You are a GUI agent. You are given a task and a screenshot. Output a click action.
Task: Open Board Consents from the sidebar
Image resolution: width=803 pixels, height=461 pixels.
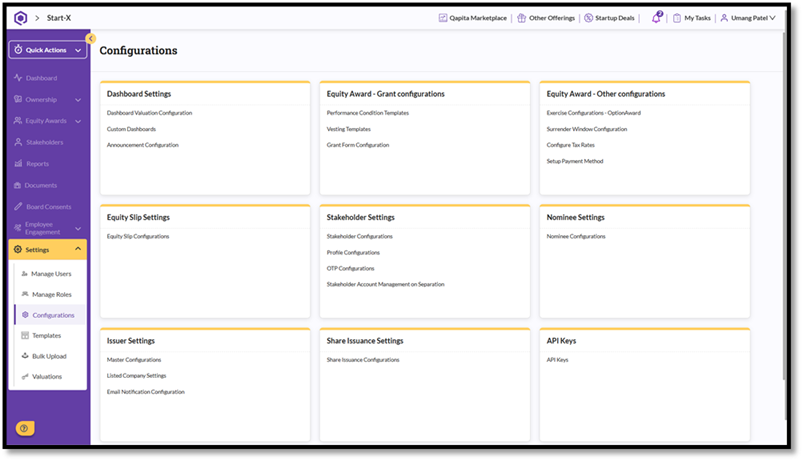tap(49, 207)
